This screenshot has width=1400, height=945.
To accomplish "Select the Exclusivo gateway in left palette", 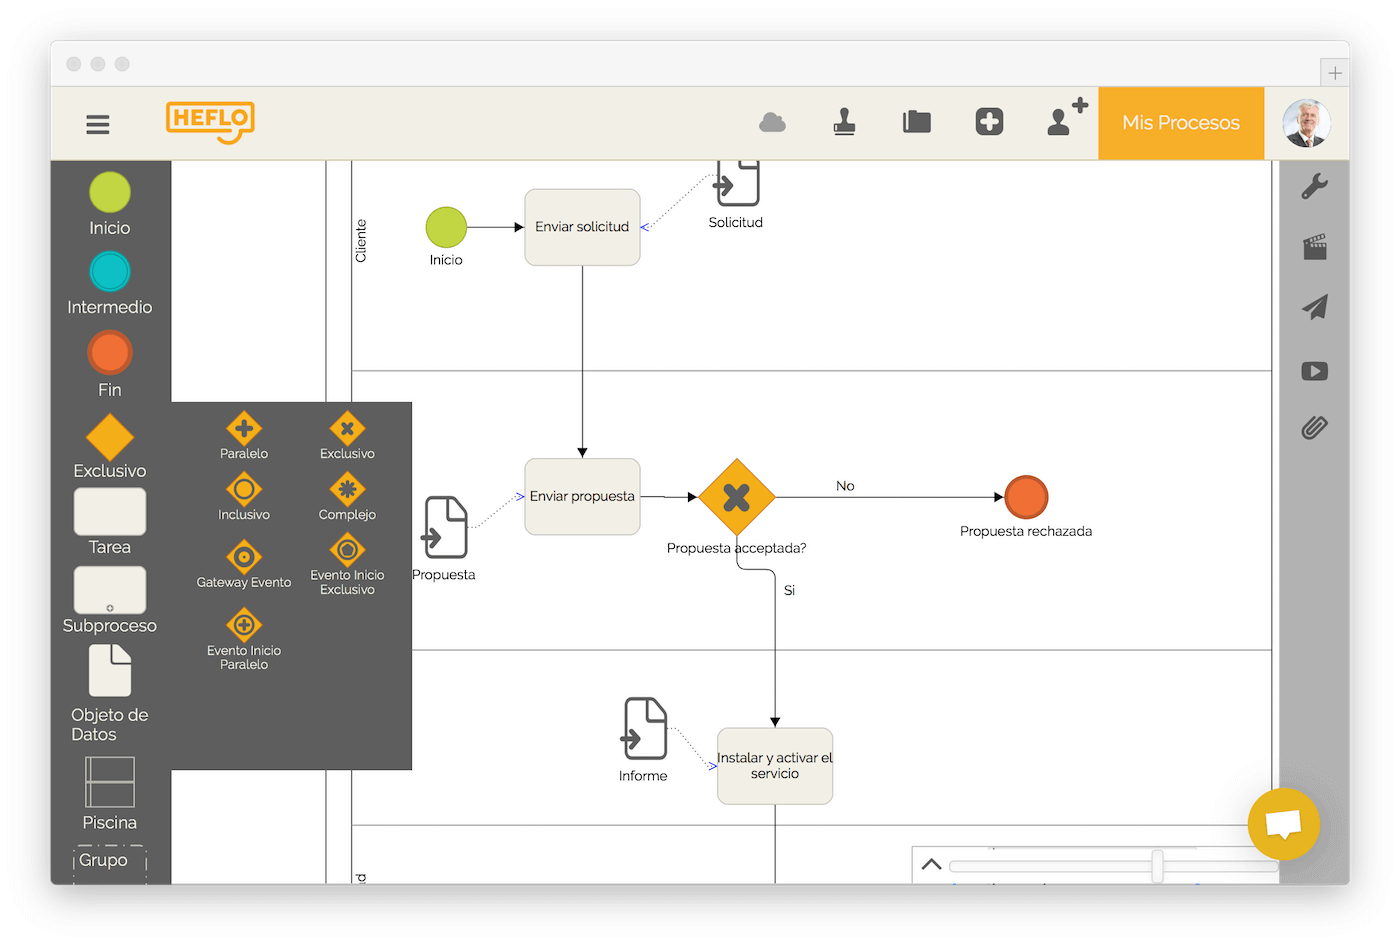I will click(x=110, y=438).
